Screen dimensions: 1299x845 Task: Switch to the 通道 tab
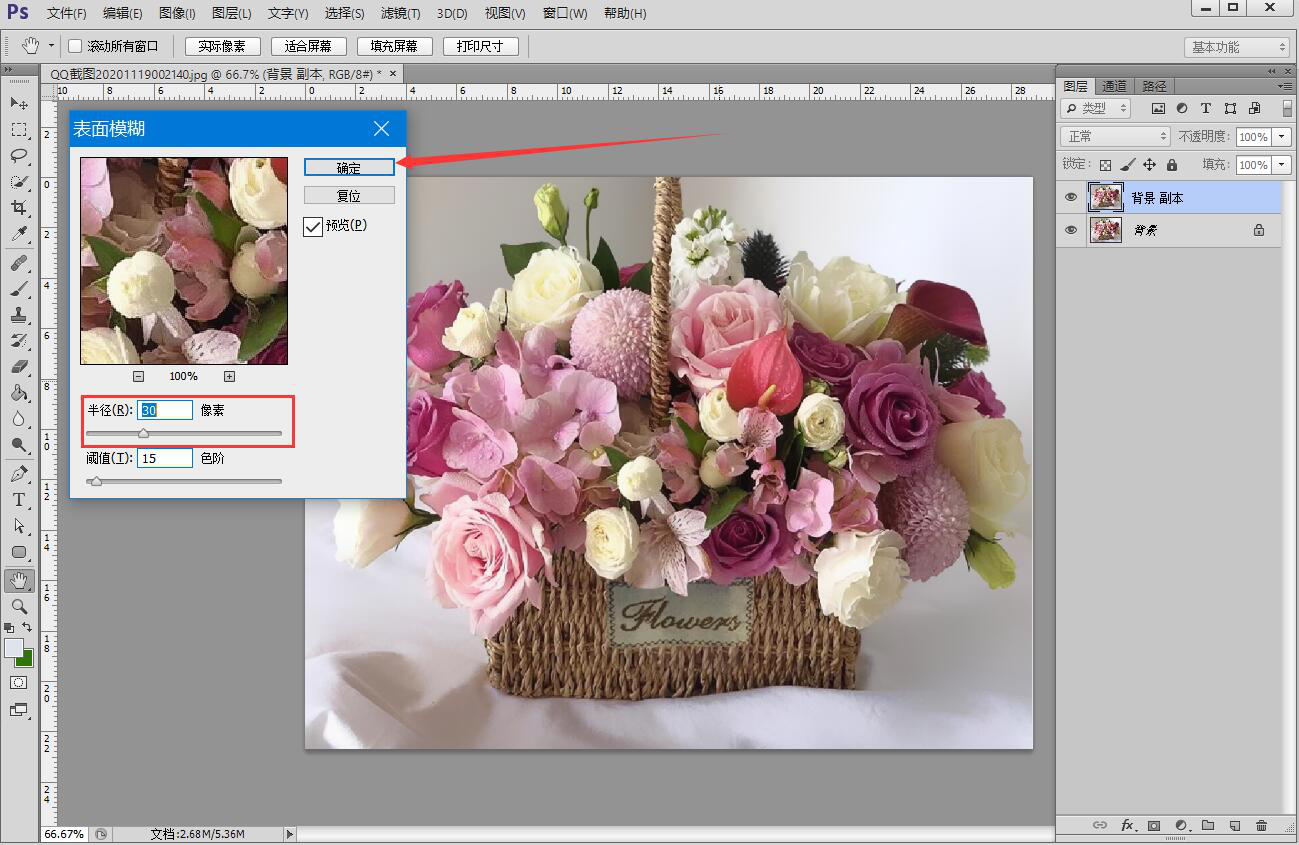pos(1114,86)
